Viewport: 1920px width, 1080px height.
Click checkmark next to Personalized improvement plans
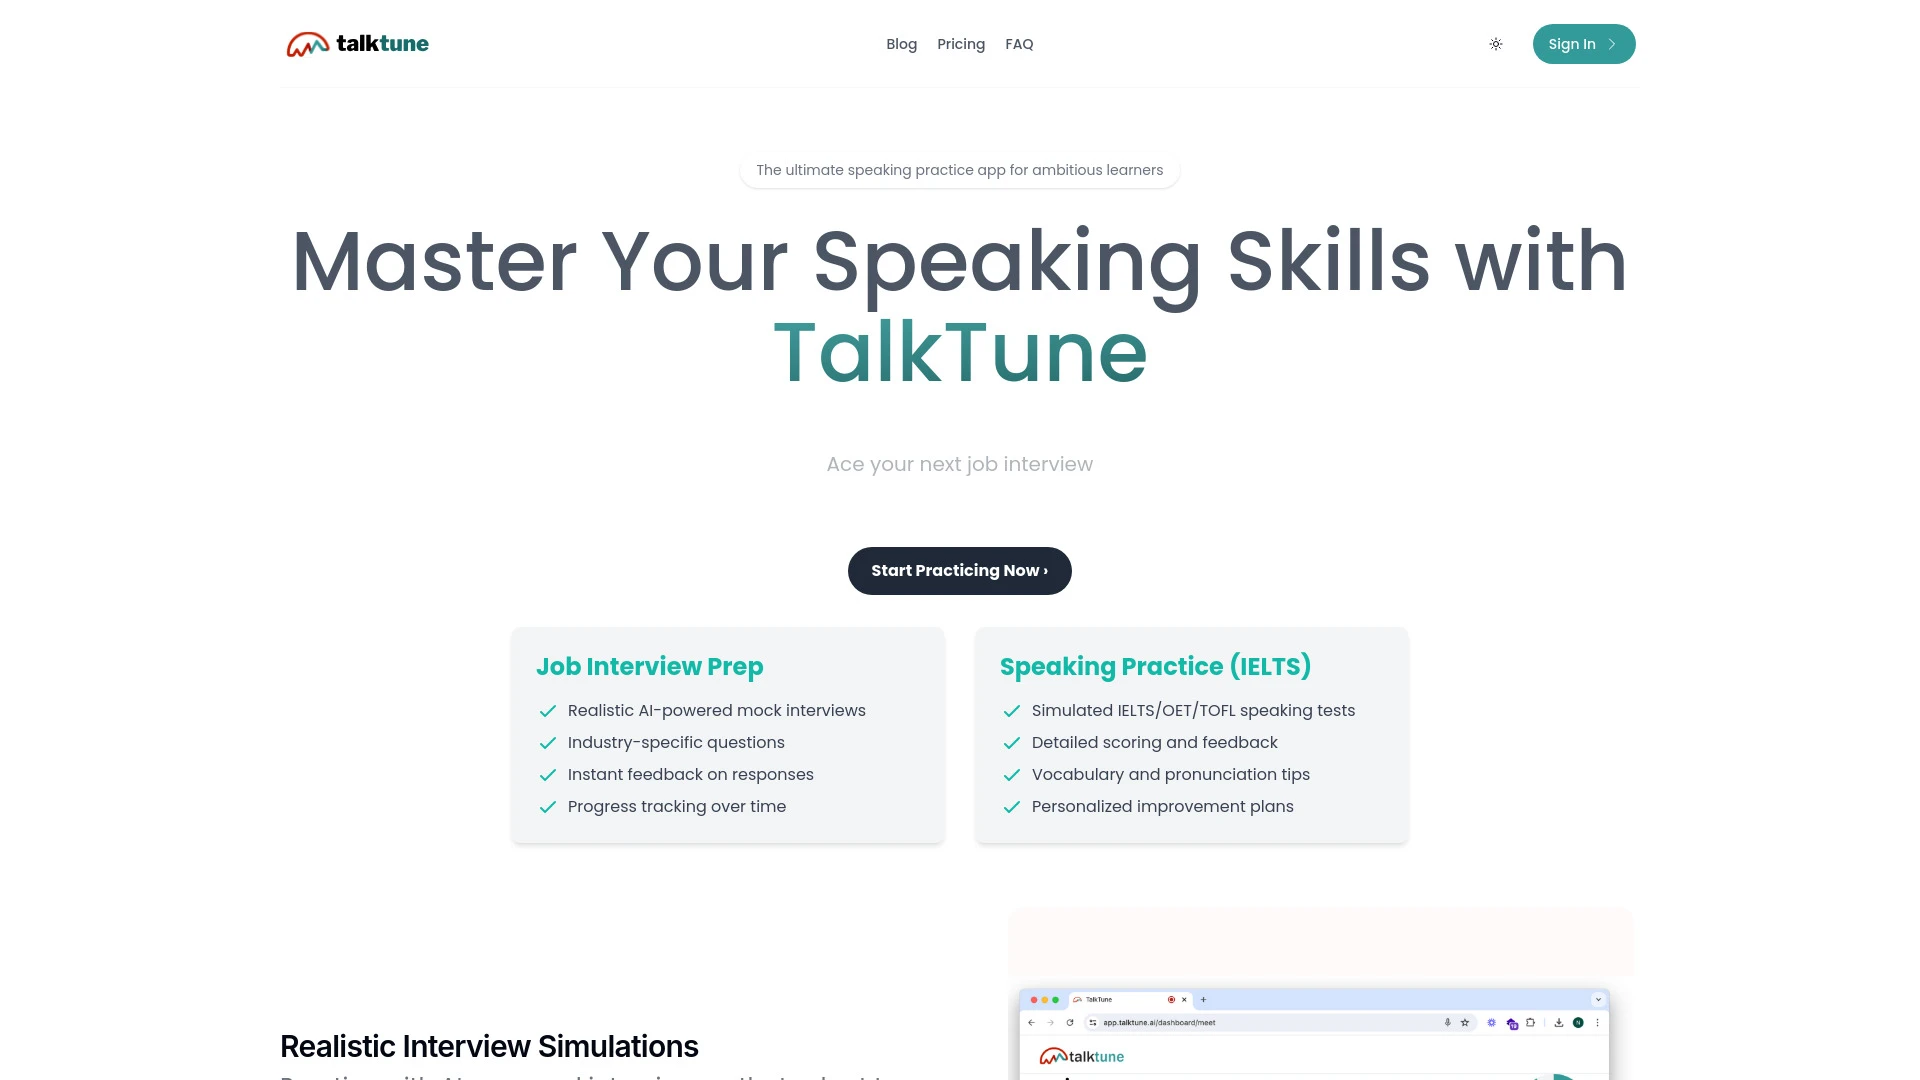[1011, 807]
